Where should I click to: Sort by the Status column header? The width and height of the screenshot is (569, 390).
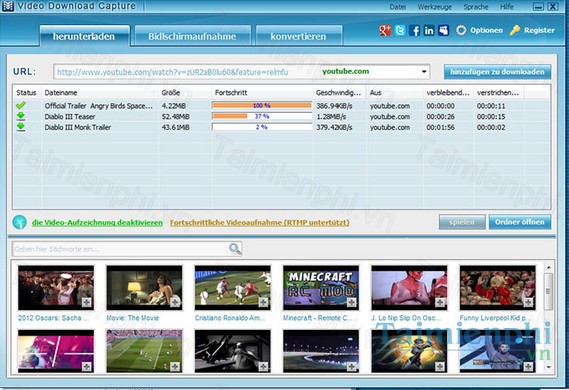[x=27, y=93]
